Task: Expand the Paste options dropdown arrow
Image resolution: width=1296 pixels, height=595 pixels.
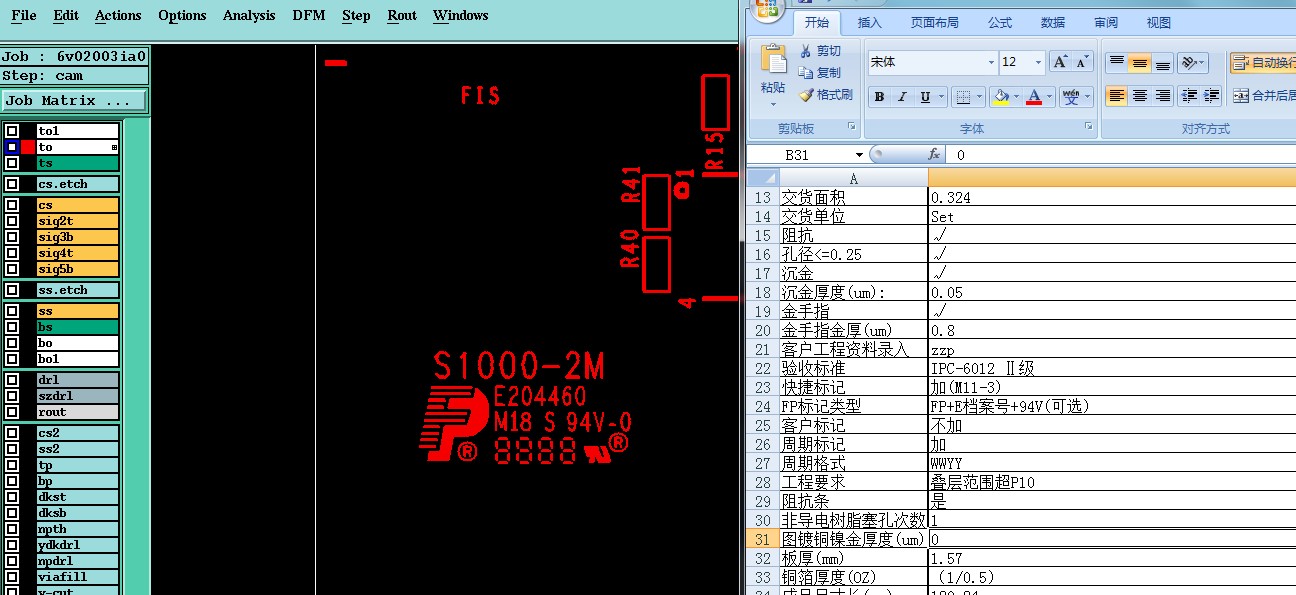Action: pyautogui.click(x=773, y=103)
